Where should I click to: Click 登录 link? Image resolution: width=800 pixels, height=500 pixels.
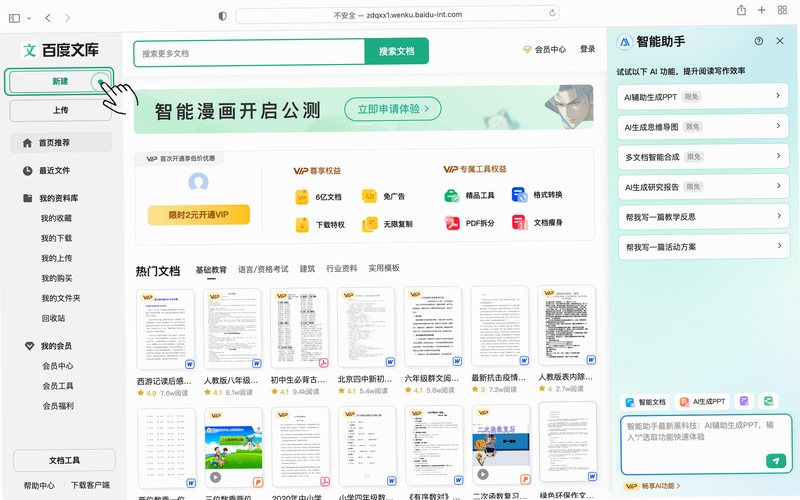click(588, 49)
